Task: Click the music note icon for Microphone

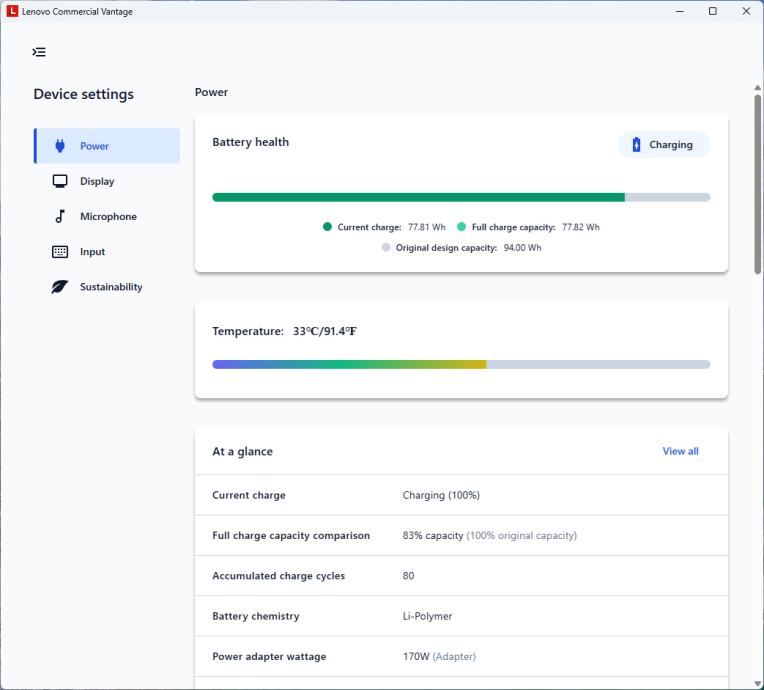Action: tap(60, 217)
